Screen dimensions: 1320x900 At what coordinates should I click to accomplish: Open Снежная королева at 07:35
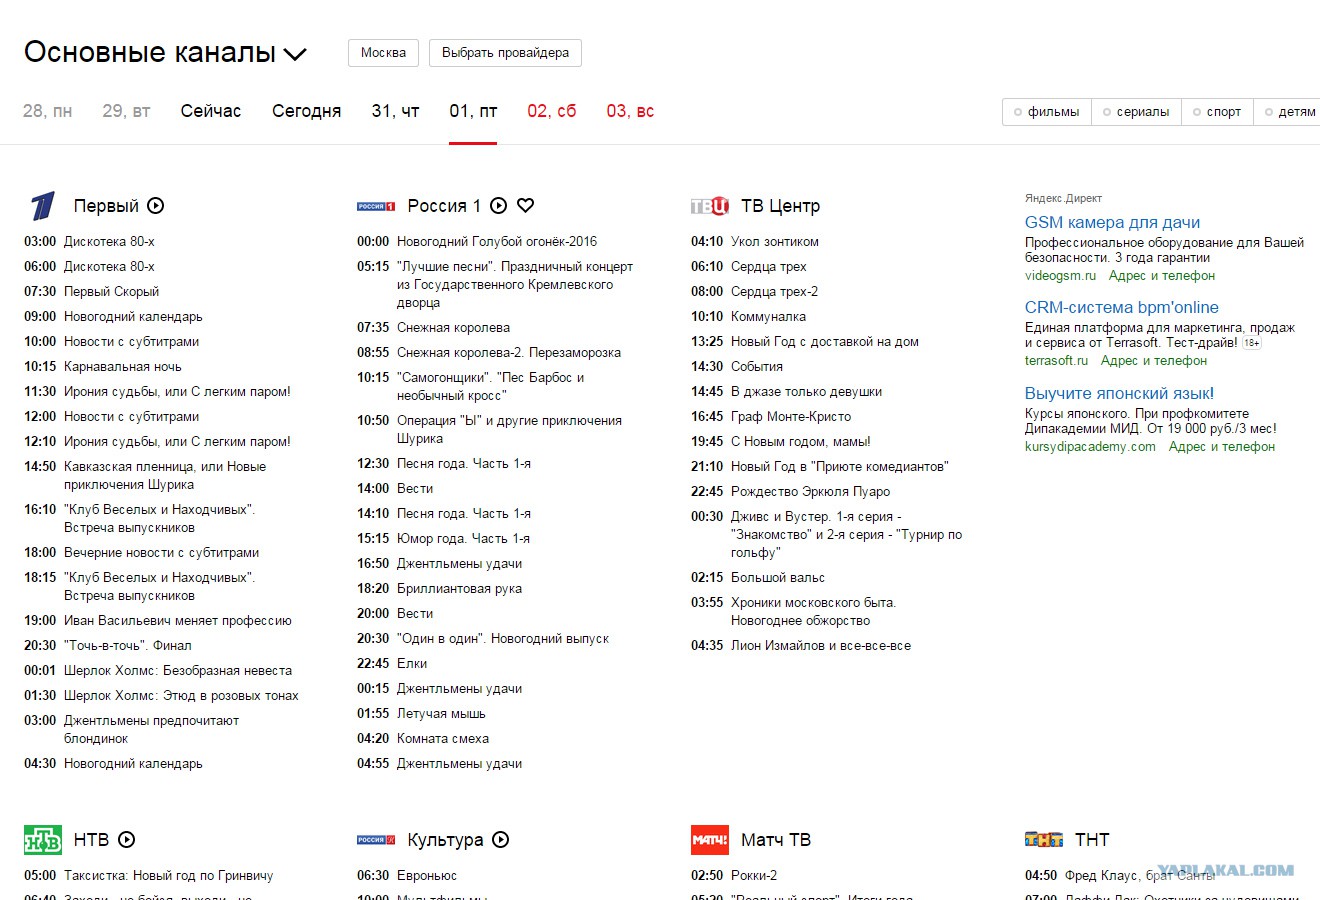(453, 328)
